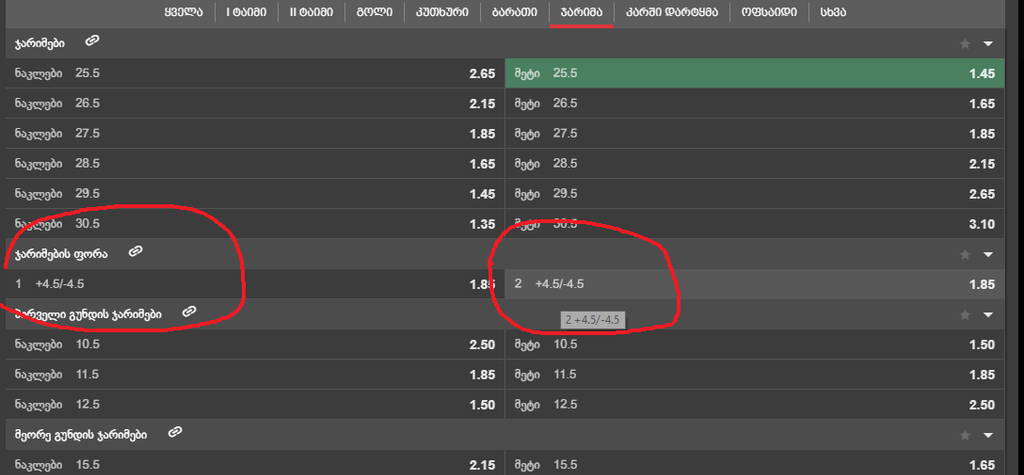Switch to the გოლი tab
1024x475 pixels.
(x=374, y=12)
